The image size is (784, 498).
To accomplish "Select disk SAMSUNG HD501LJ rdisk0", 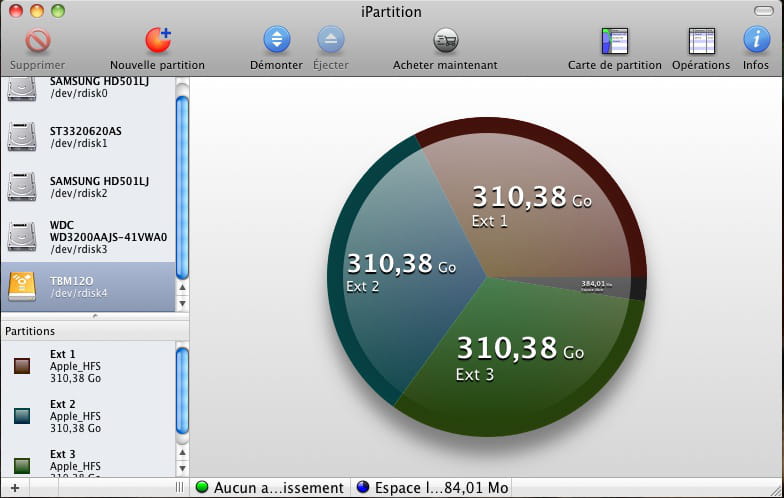I will pos(88,88).
